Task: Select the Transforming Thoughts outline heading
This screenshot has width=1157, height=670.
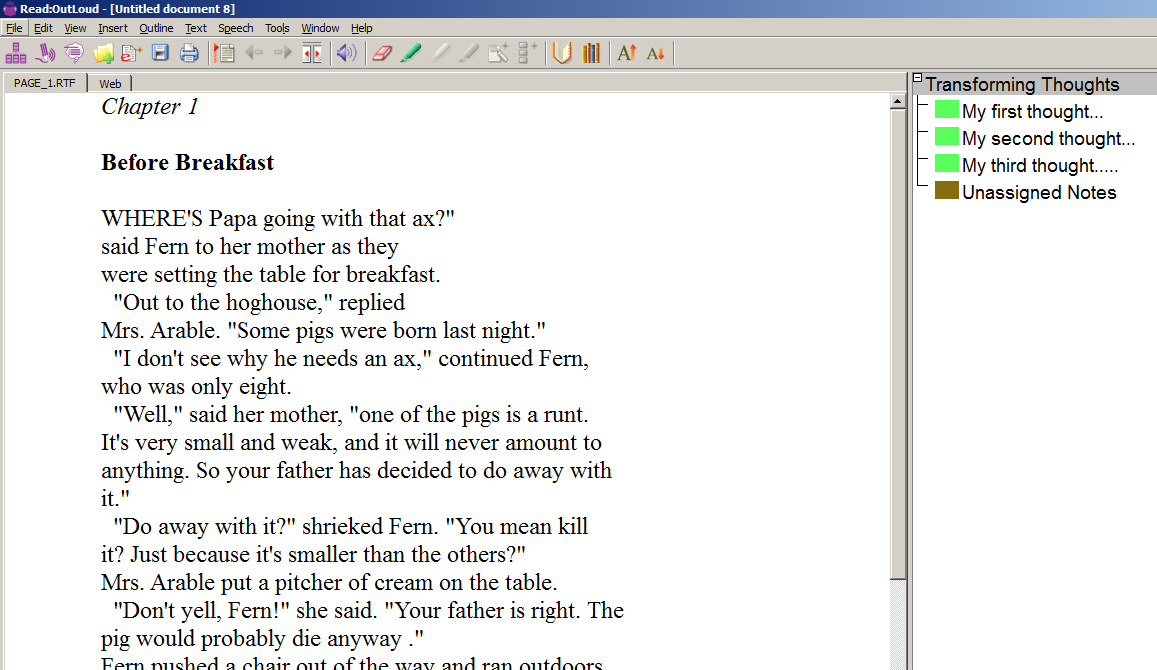Action: 1023,84
